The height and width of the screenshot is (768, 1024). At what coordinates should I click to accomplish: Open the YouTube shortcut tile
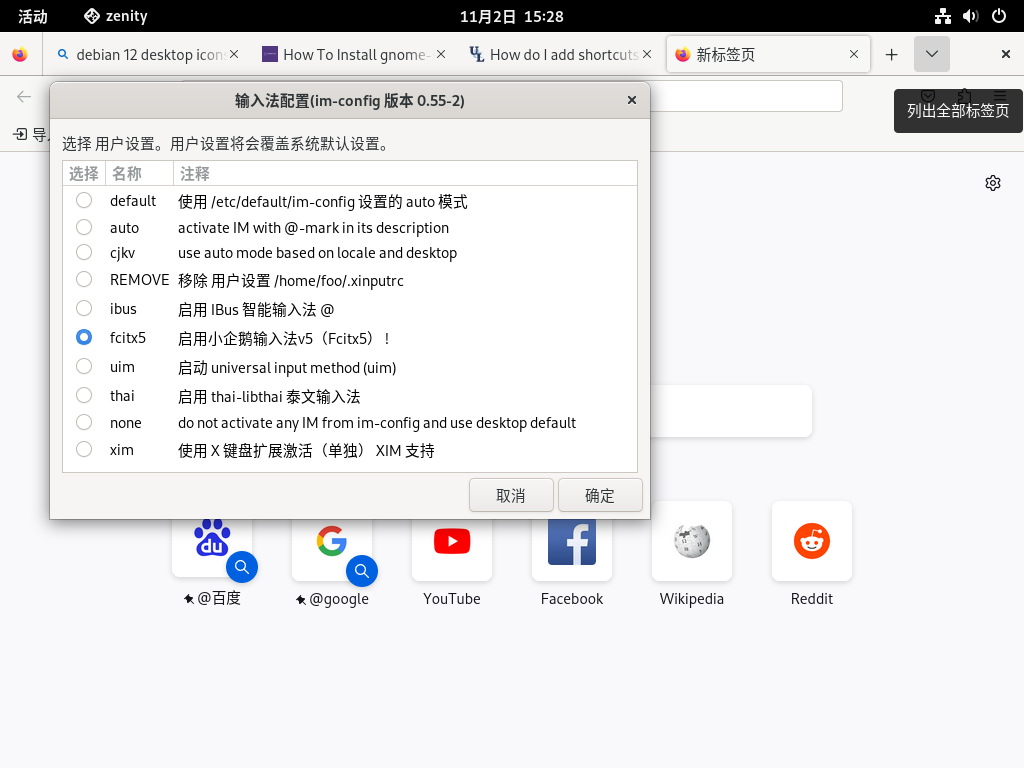pyautogui.click(x=452, y=542)
